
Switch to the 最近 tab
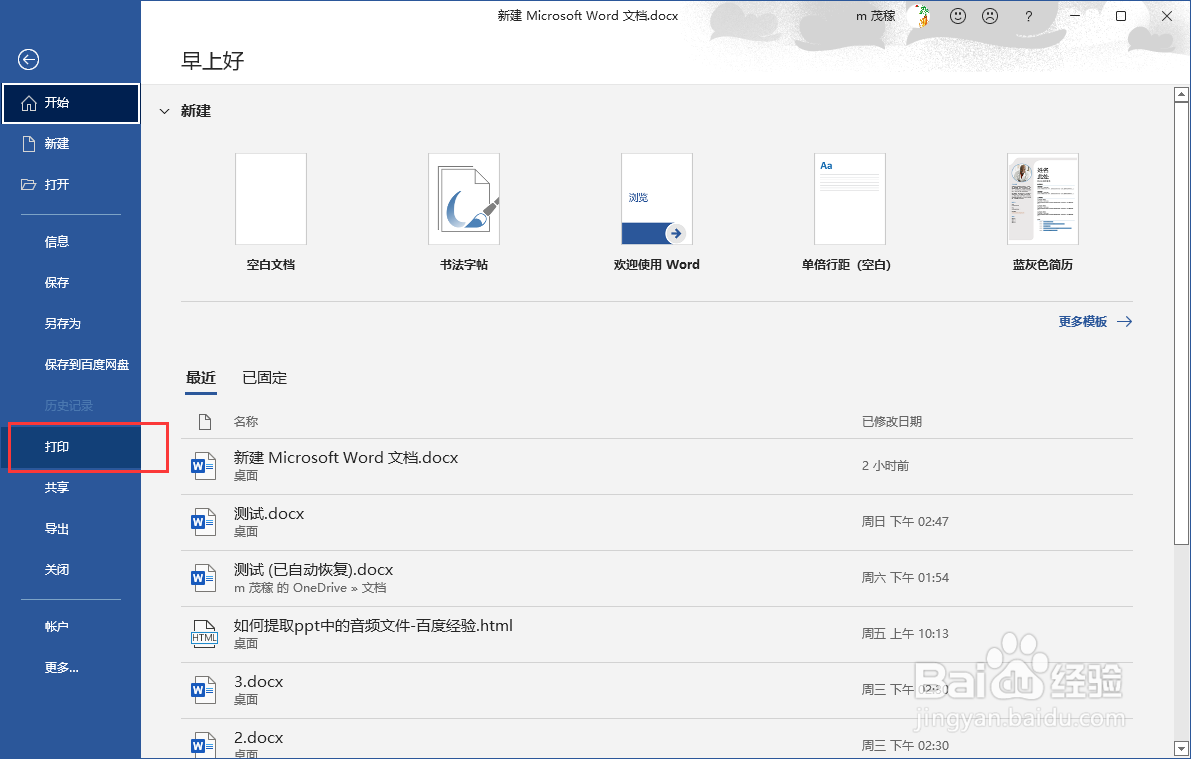pyautogui.click(x=201, y=378)
